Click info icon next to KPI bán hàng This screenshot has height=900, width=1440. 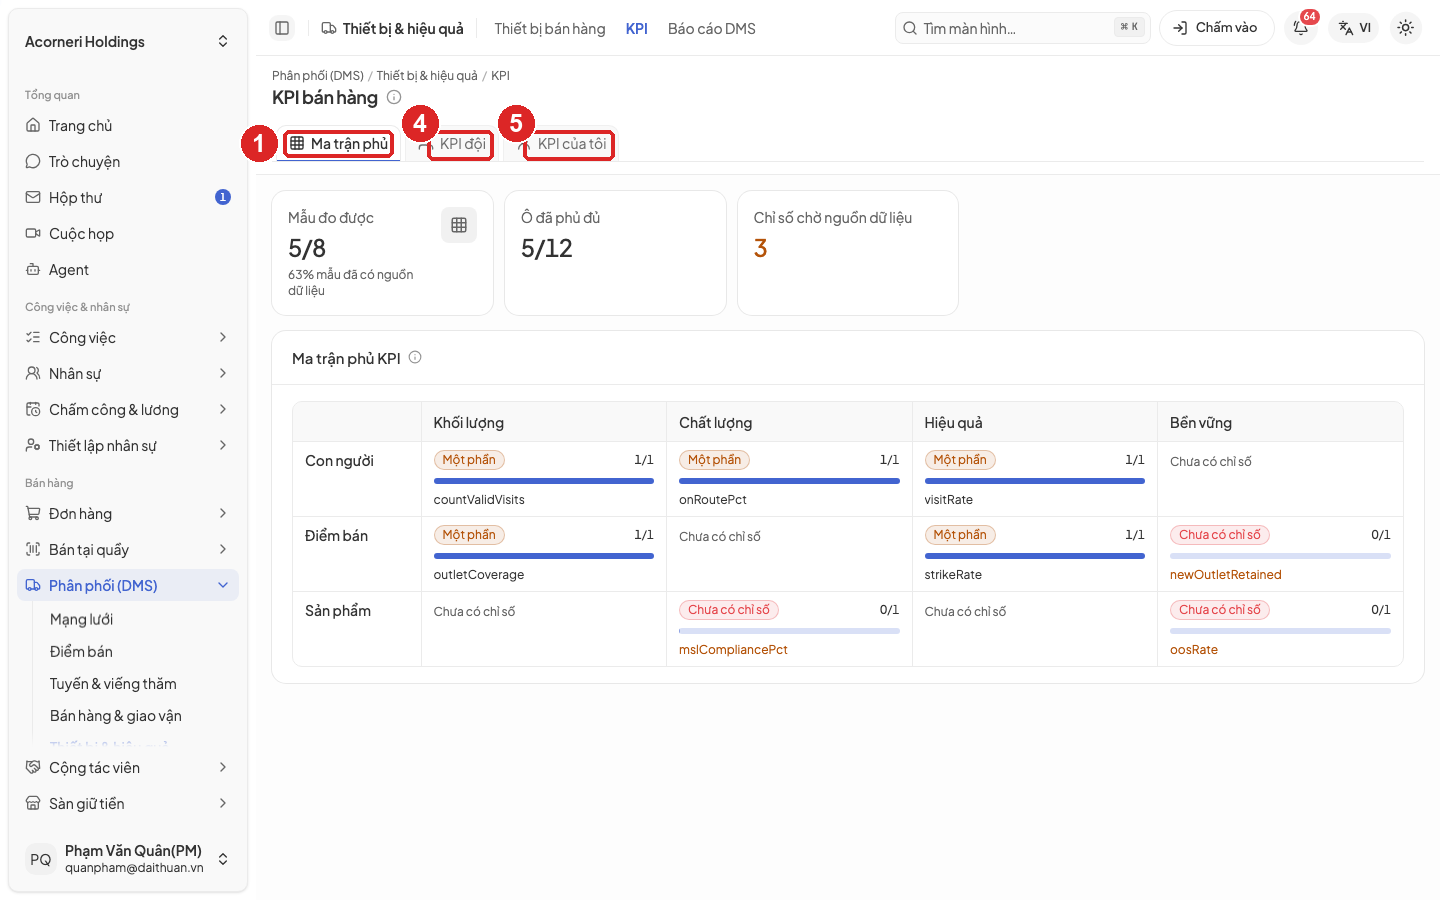tap(394, 97)
